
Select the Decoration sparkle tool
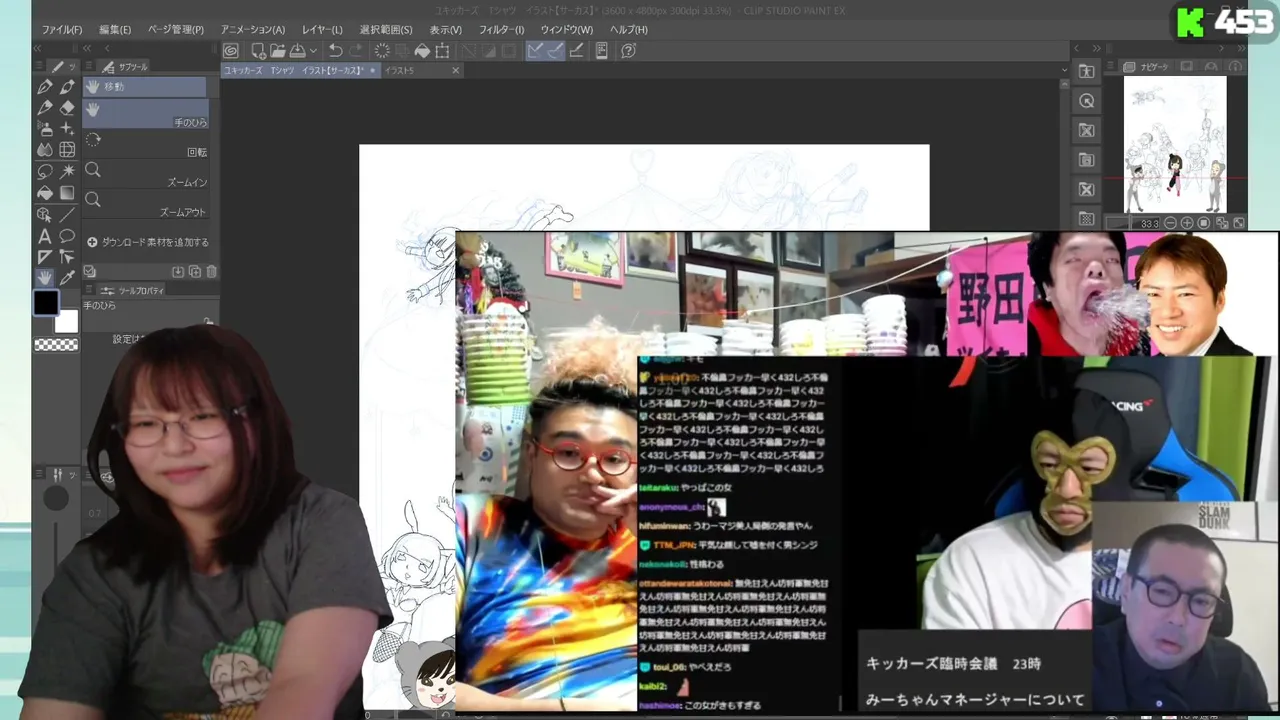click(x=67, y=129)
